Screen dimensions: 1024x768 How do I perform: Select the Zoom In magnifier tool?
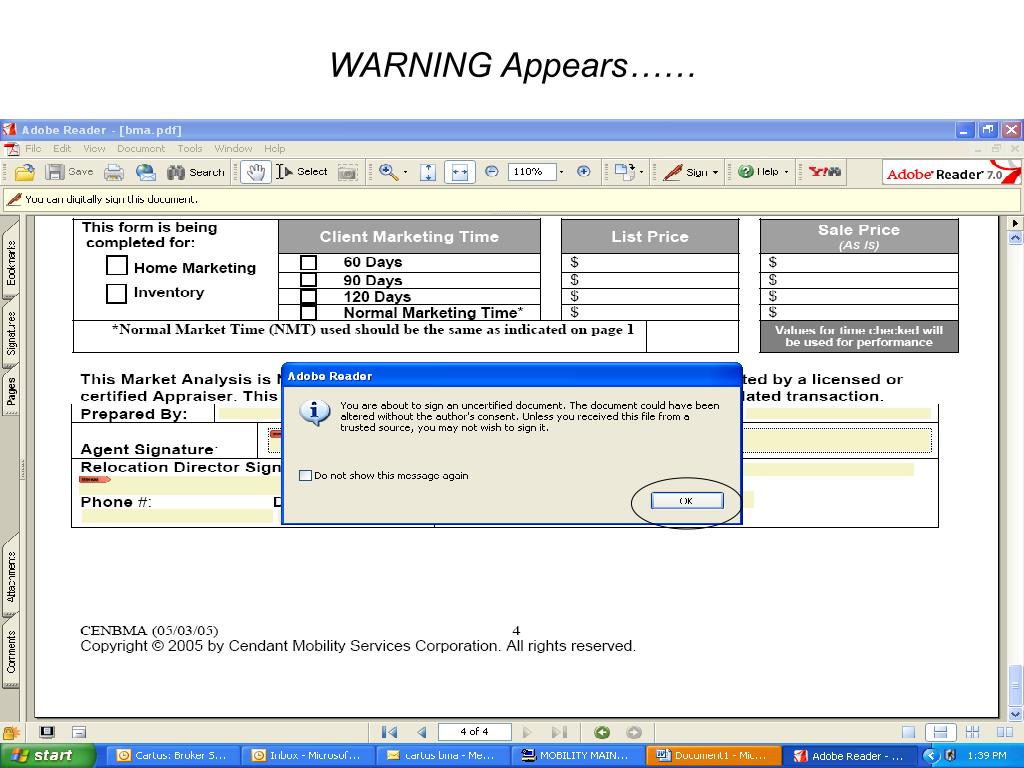(x=388, y=172)
